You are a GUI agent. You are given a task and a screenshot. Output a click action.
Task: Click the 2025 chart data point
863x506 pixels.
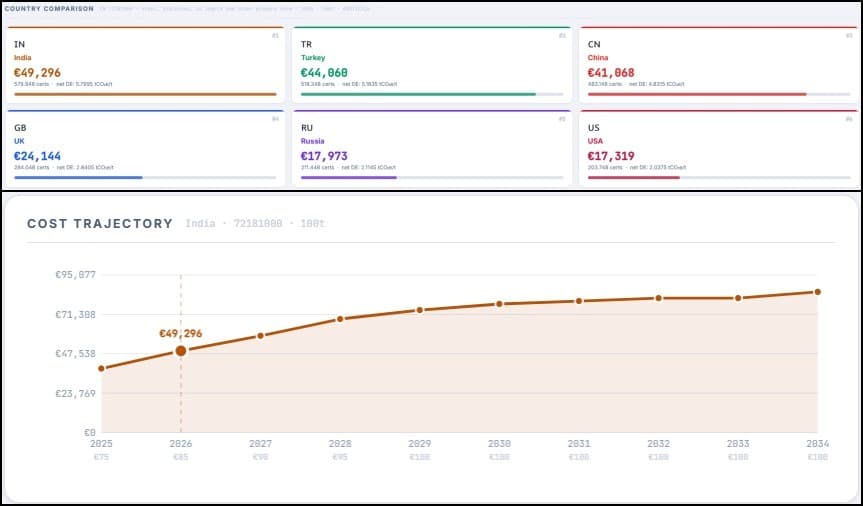pyautogui.click(x=101, y=369)
